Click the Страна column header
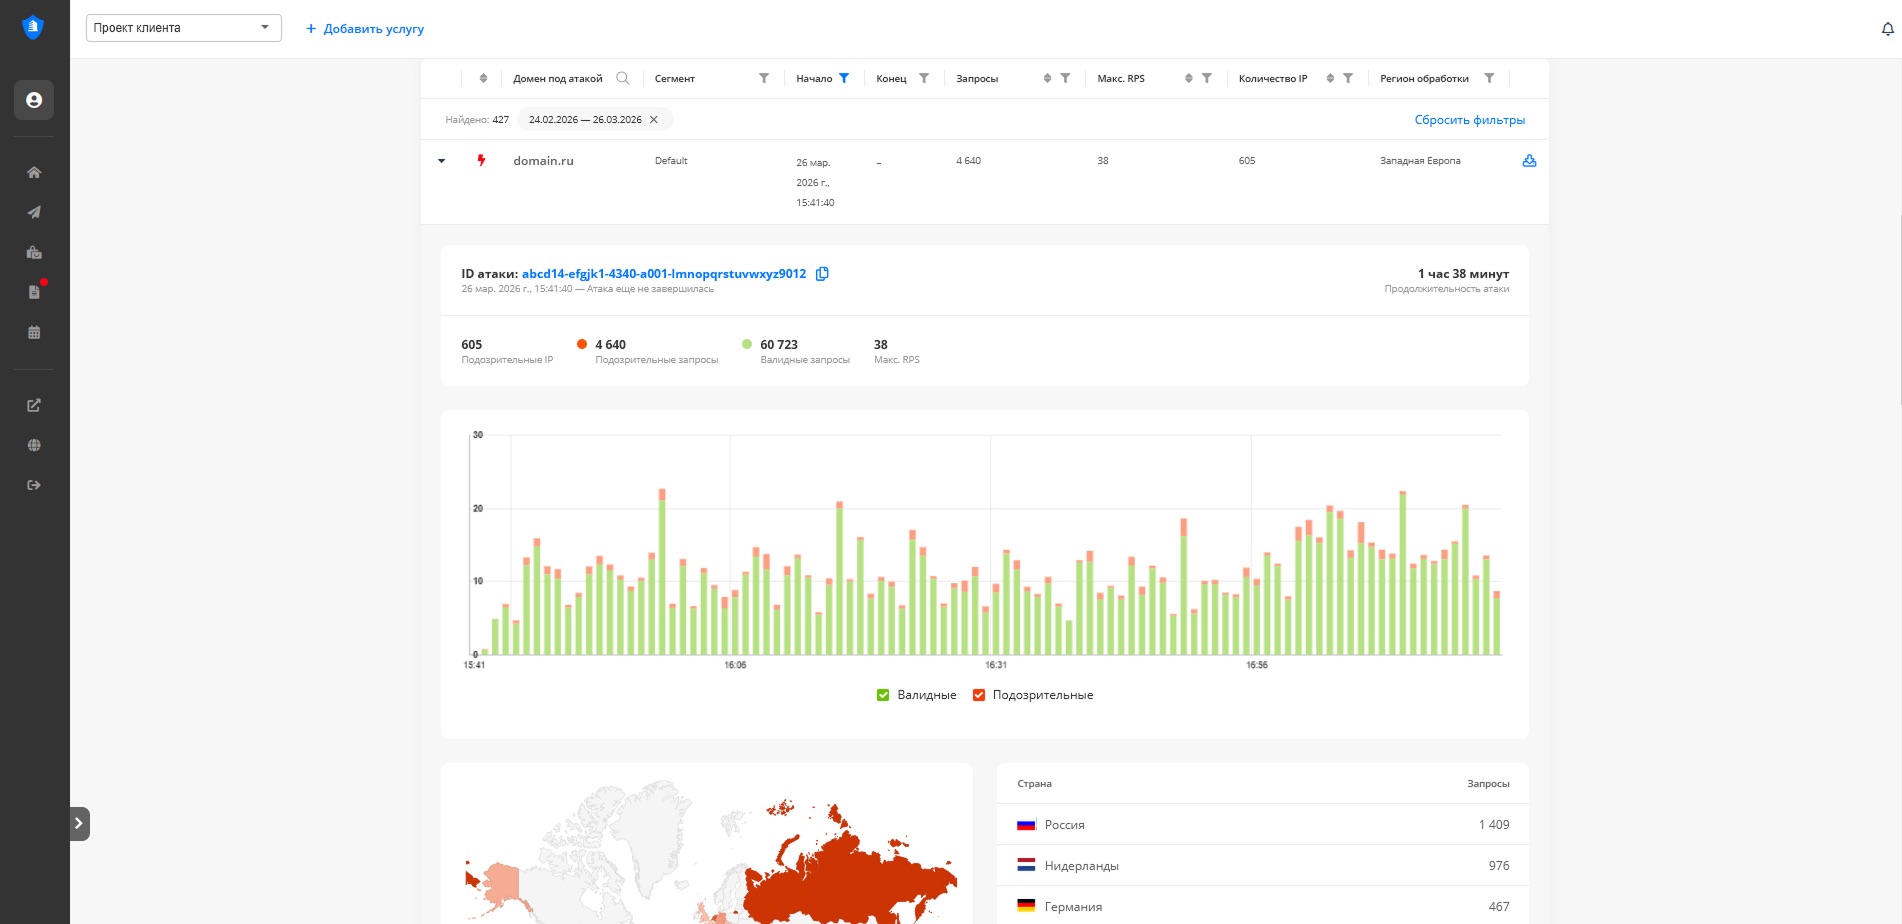Viewport: 1902px width, 924px height. click(1034, 784)
